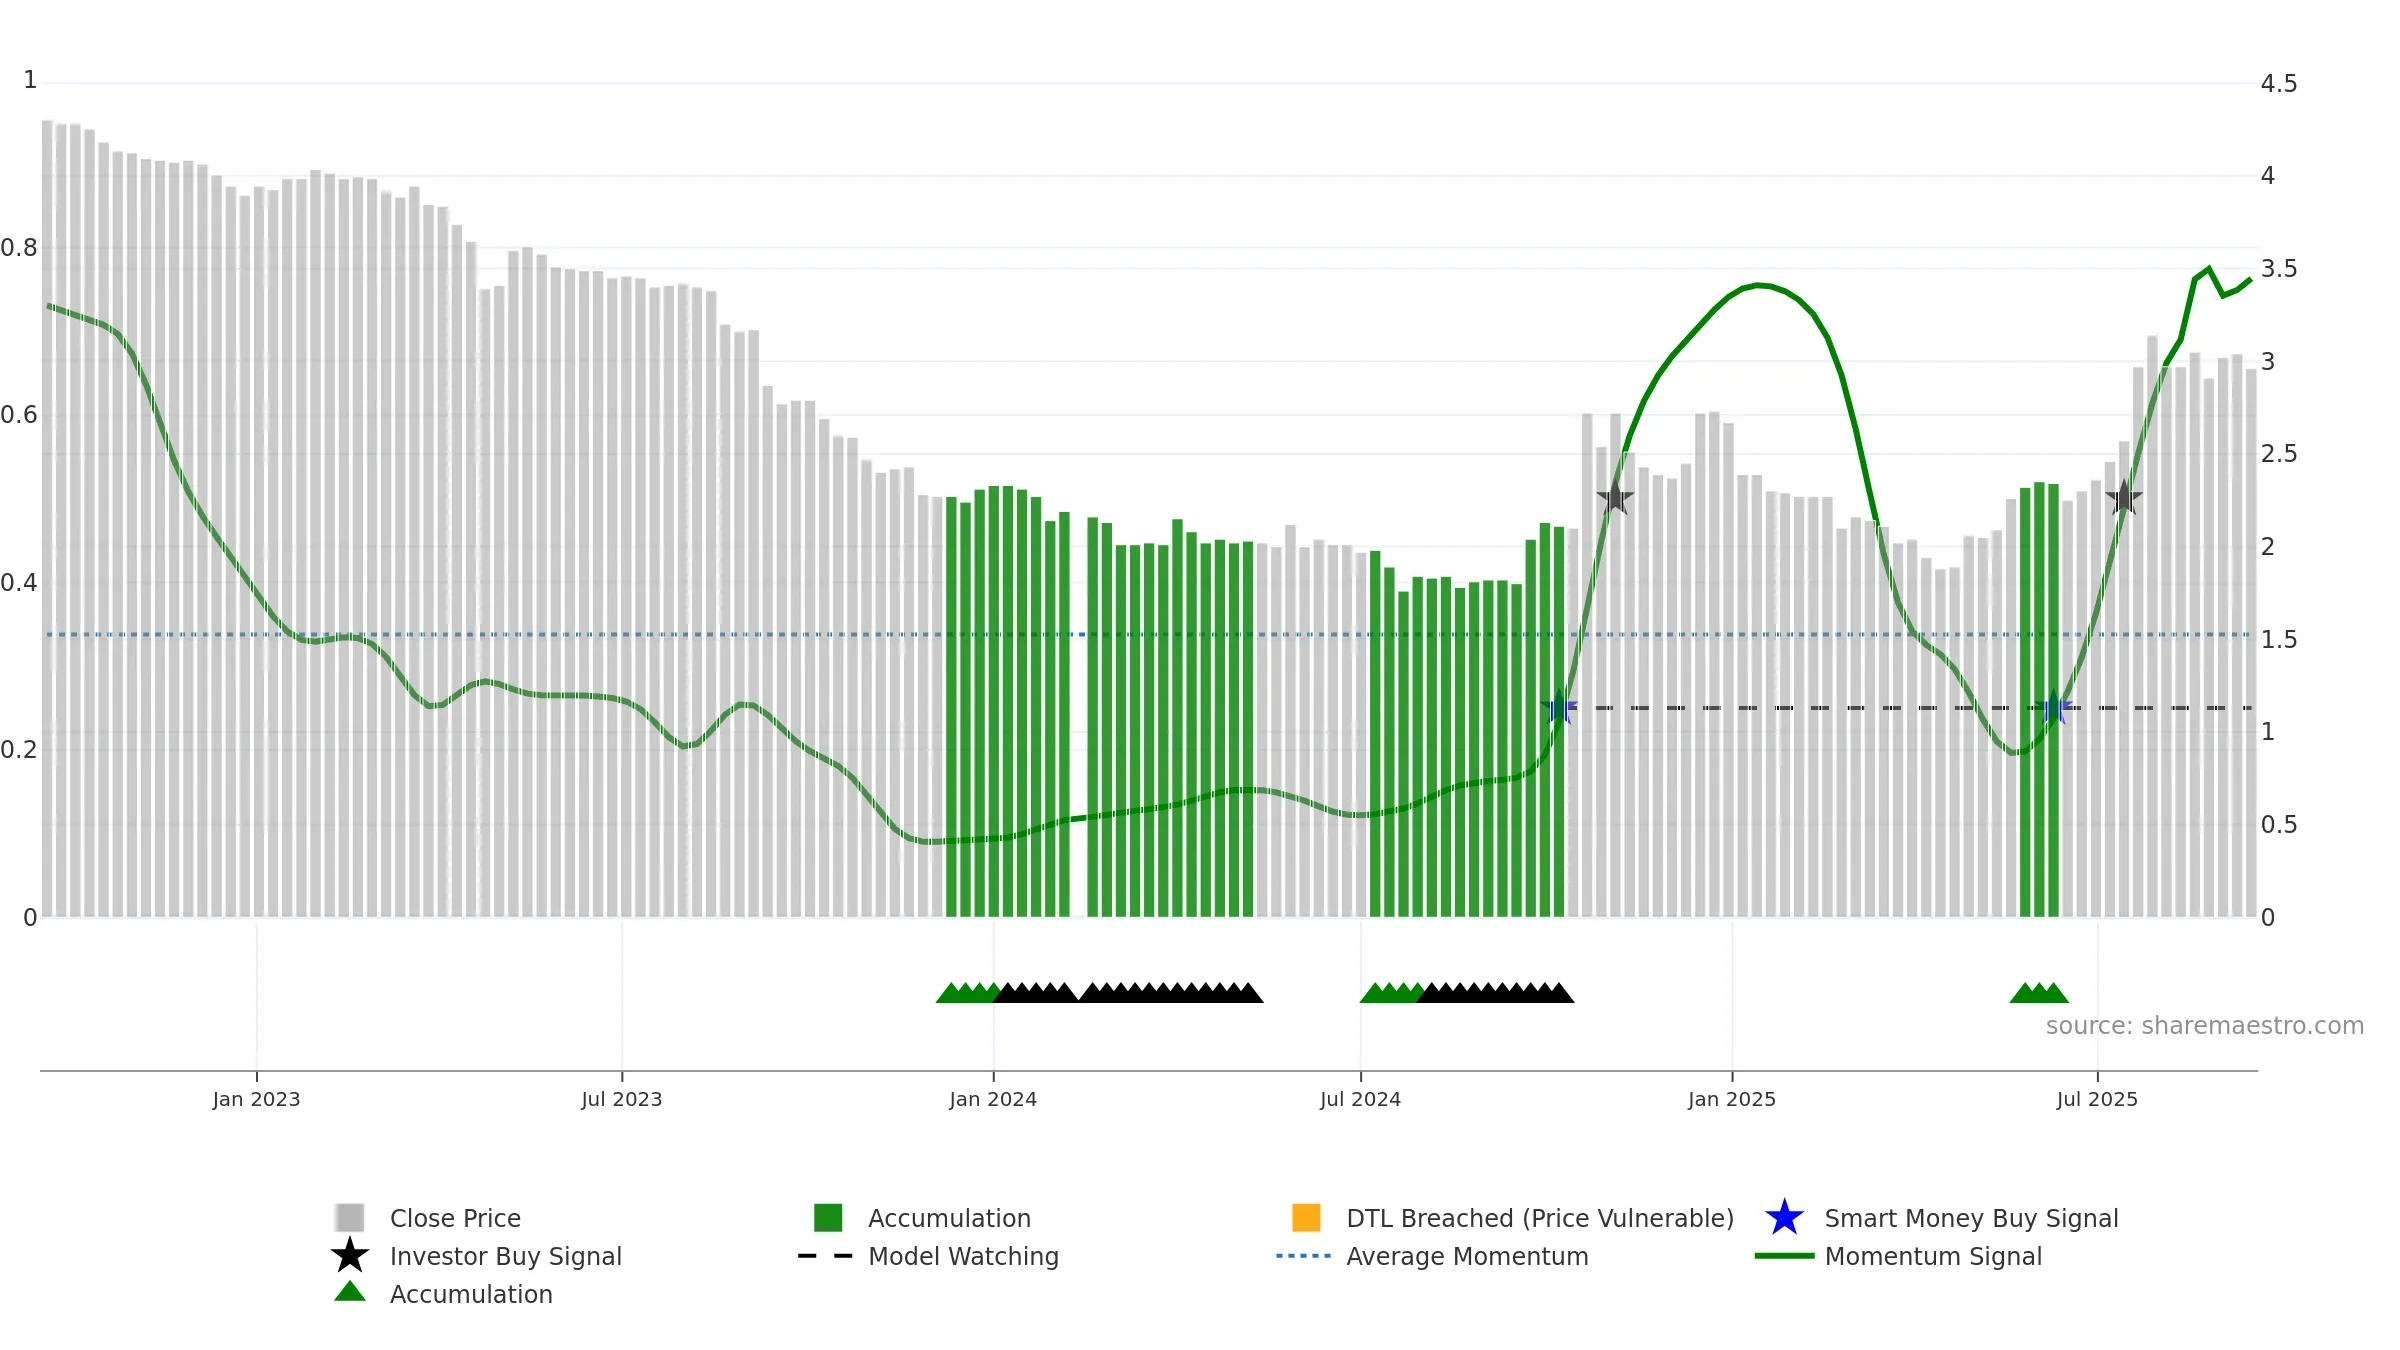The height and width of the screenshot is (1350, 2400).
Task: Click the dotted Average Momentum legend line
Action: [1304, 1255]
